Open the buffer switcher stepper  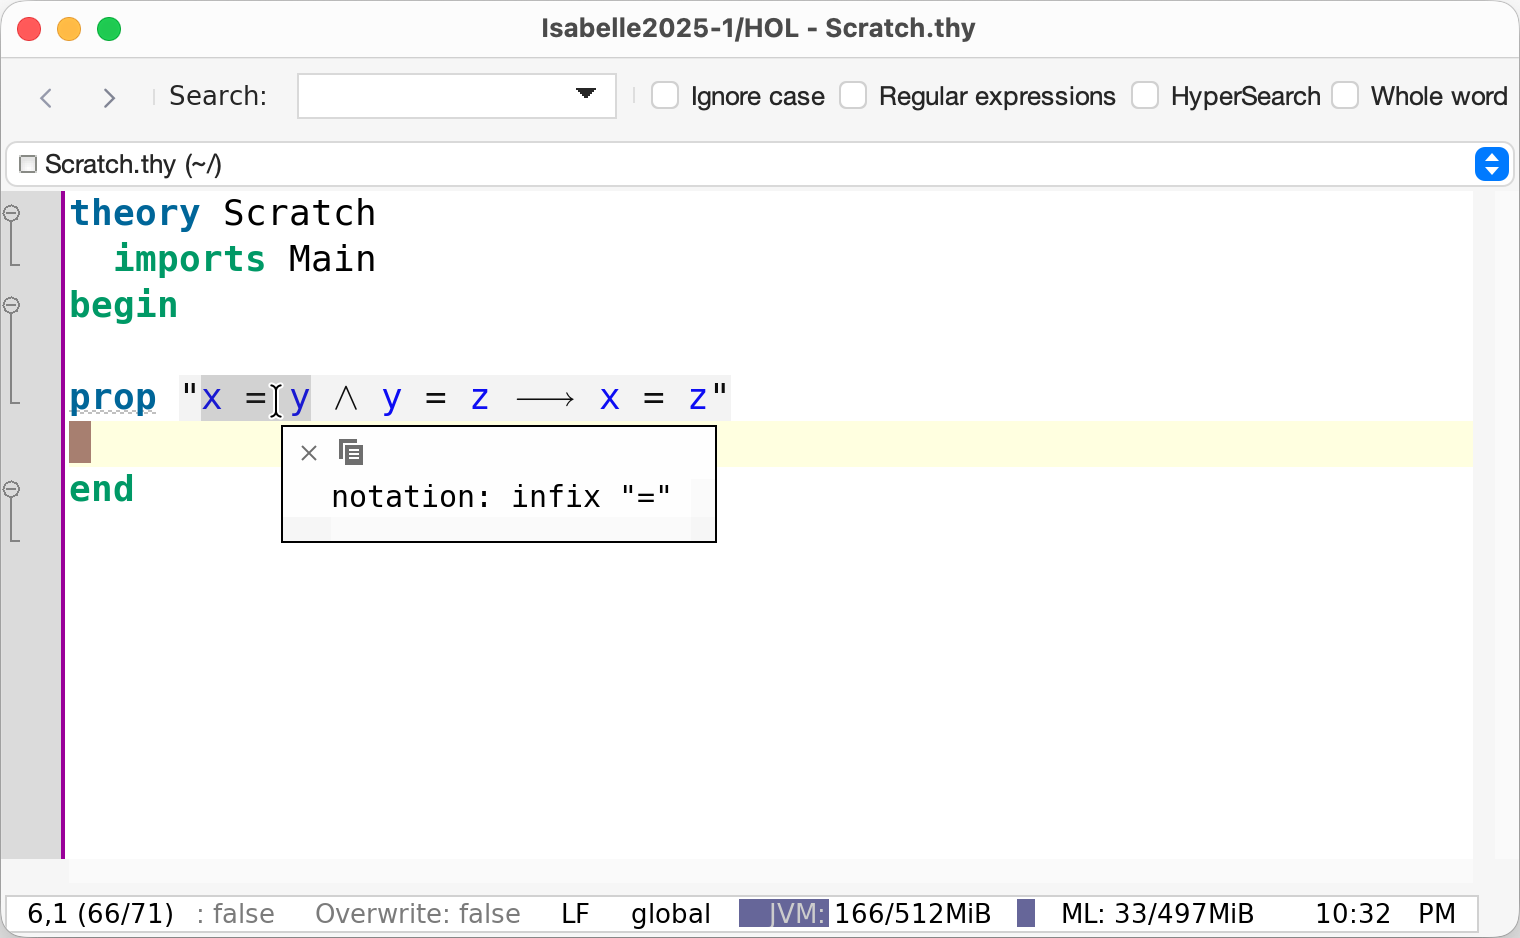point(1491,164)
